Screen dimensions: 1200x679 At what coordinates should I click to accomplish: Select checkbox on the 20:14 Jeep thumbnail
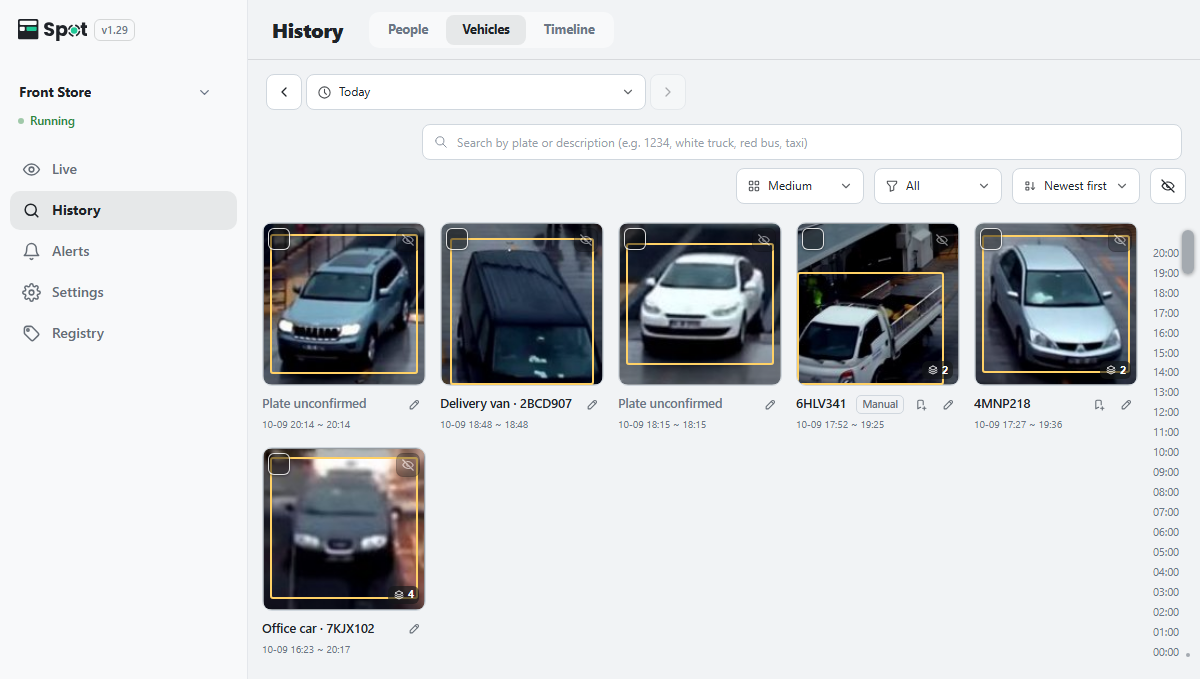279,239
